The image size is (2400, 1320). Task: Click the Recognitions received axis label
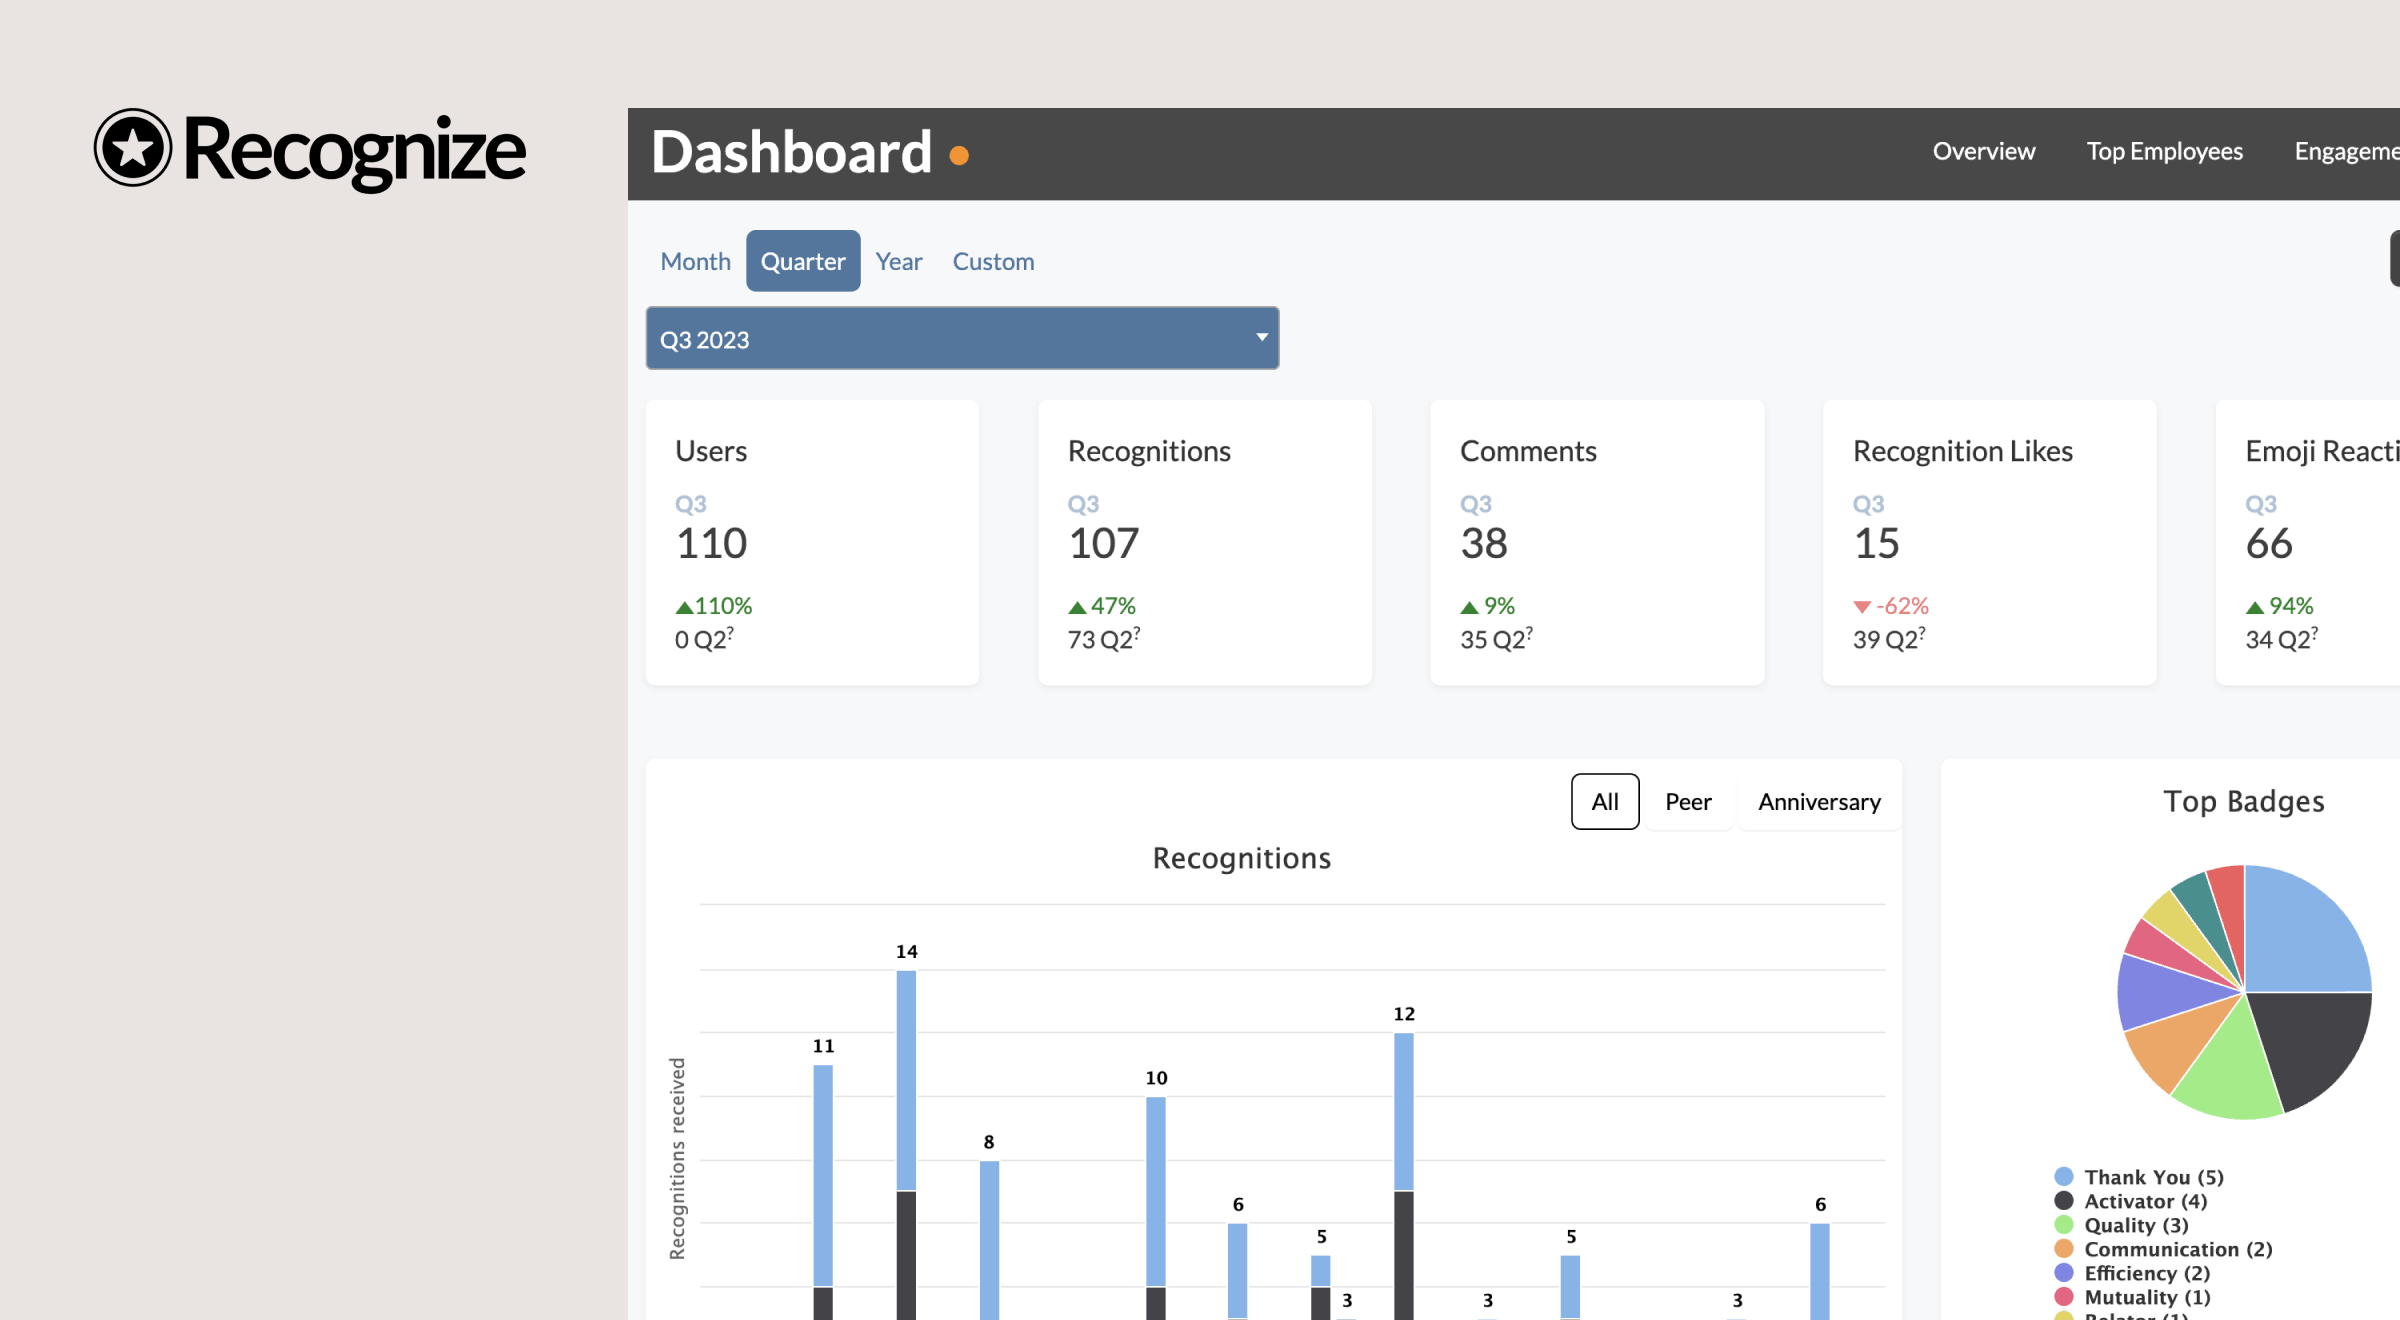coord(677,1158)
